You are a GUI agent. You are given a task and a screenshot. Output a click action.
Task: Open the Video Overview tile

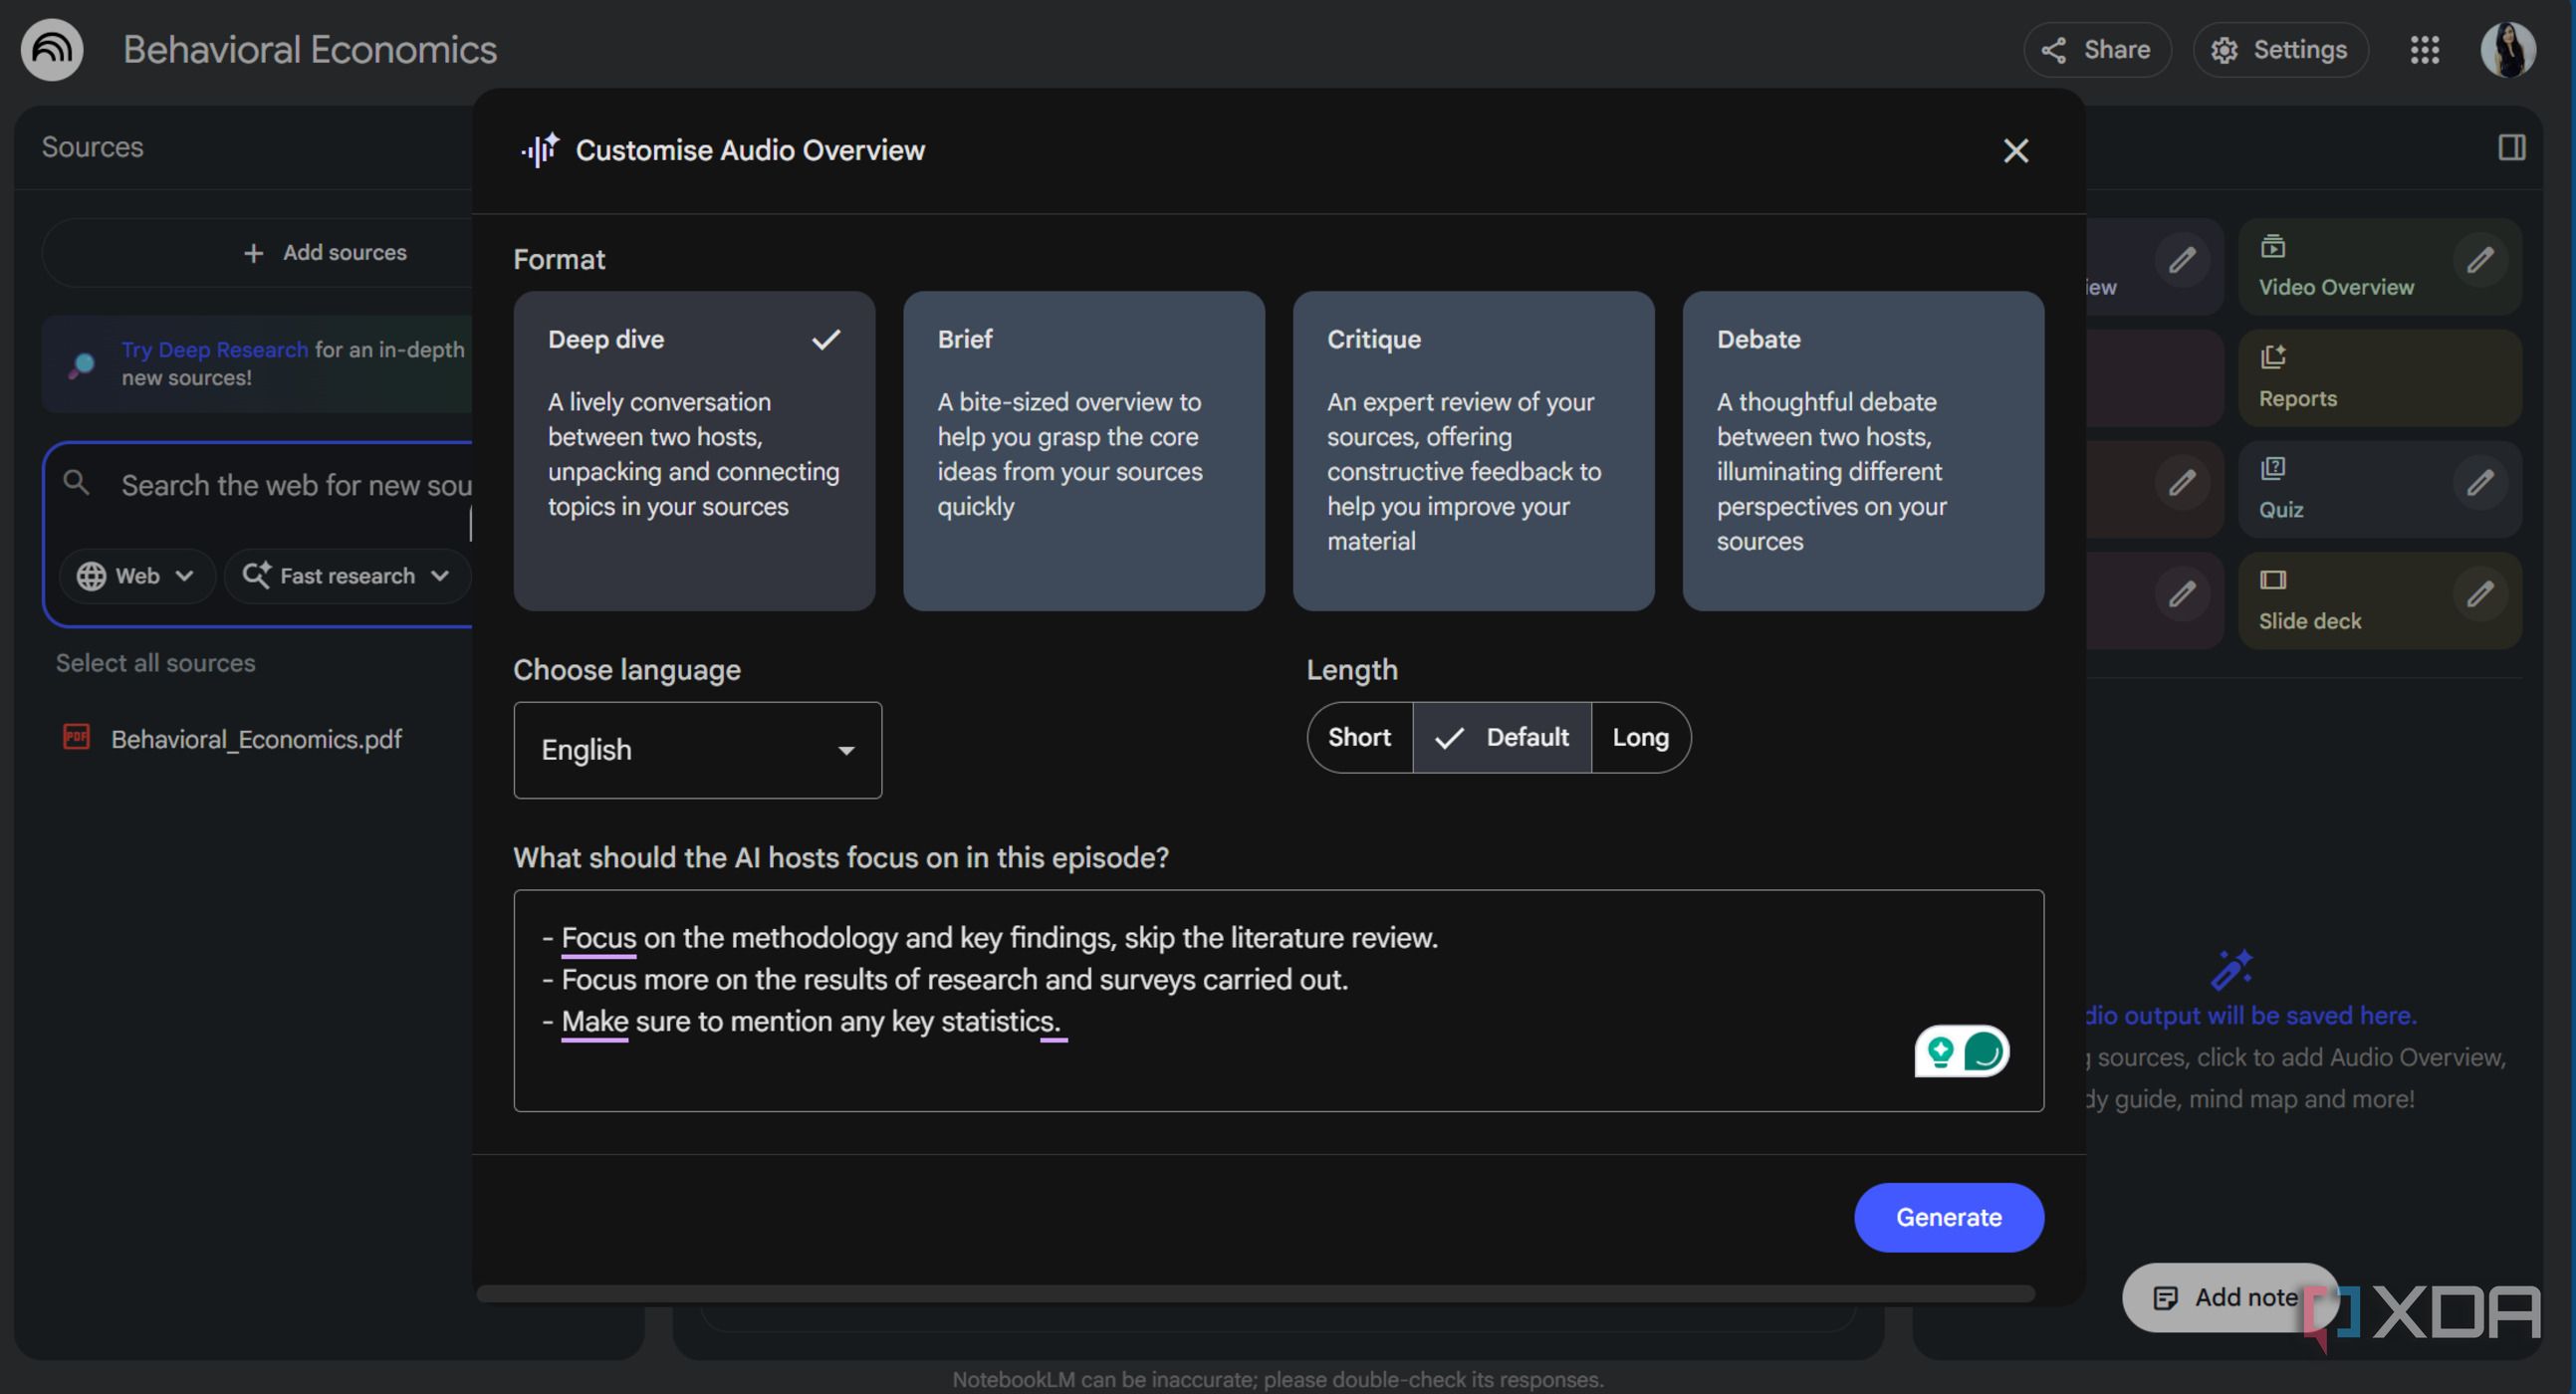[x=2378, y=266]
